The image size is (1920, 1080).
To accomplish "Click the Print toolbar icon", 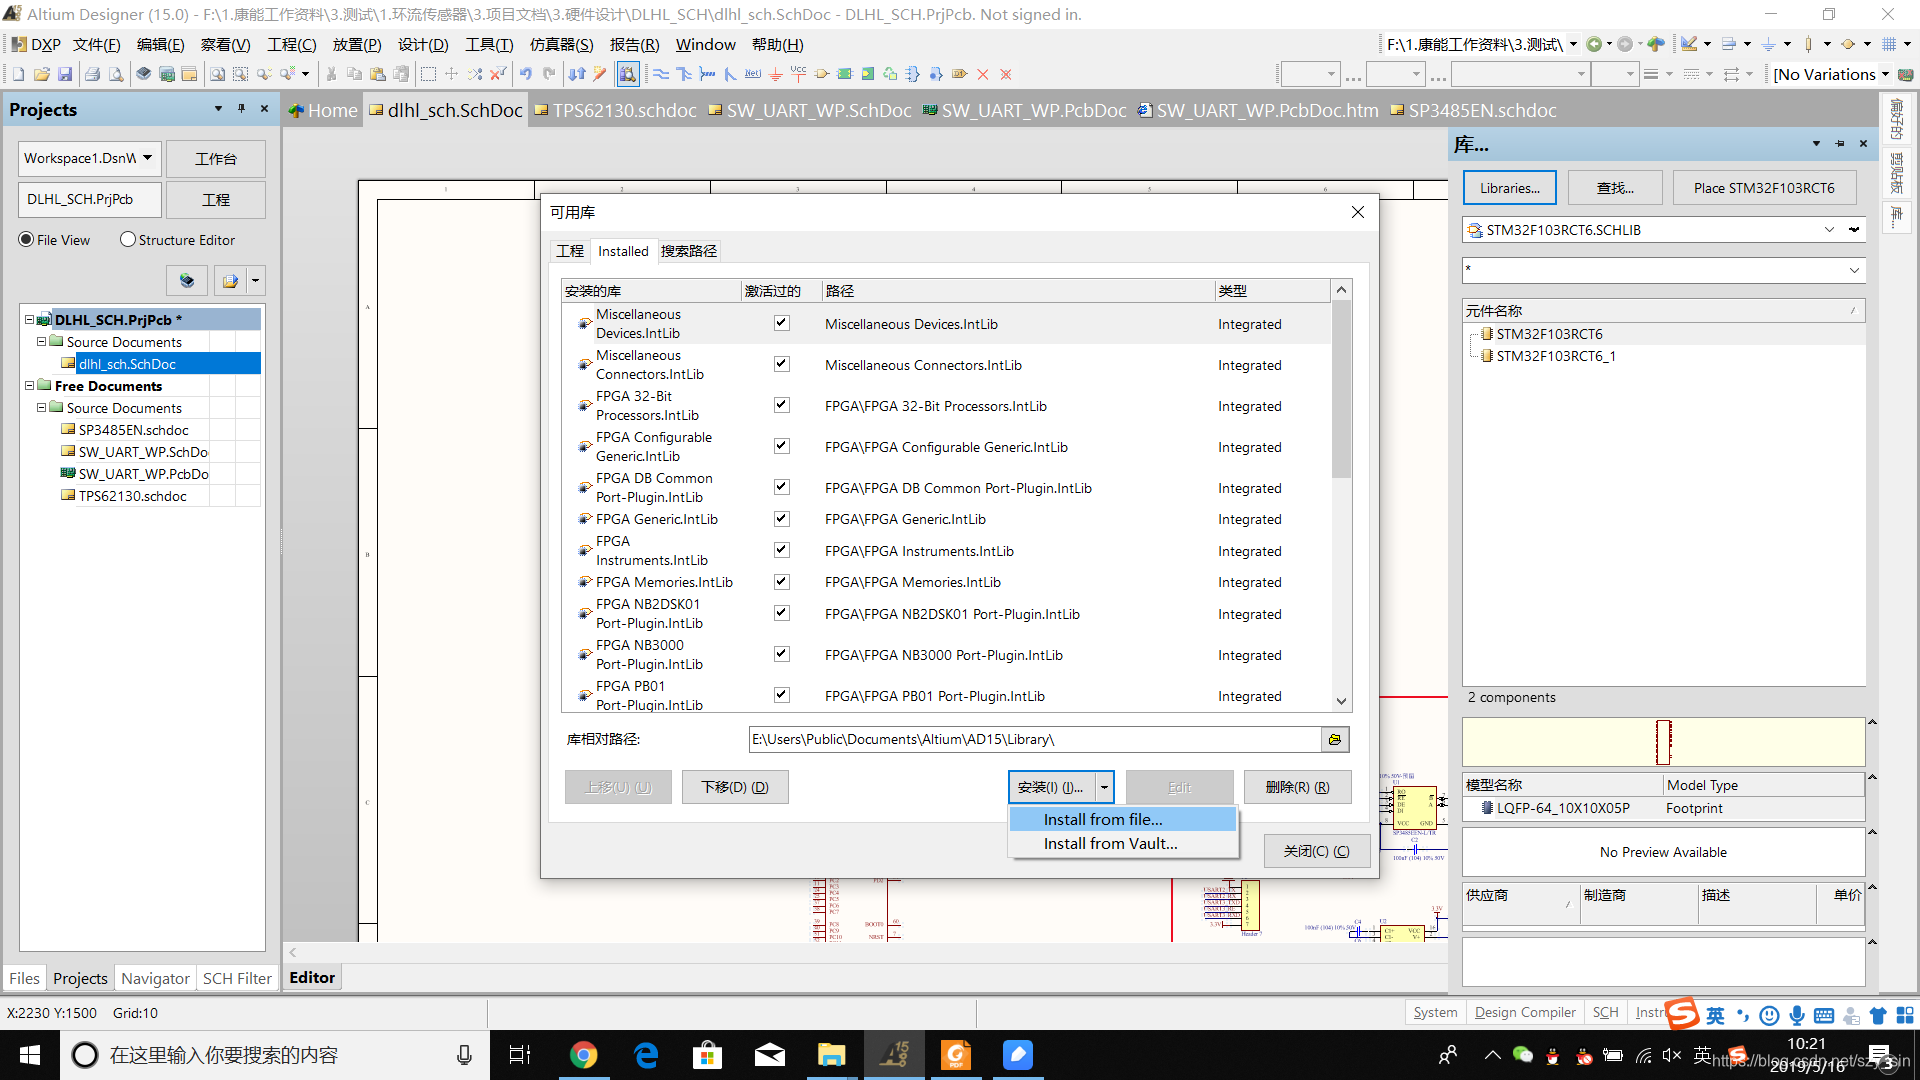I will click(92, 74).
